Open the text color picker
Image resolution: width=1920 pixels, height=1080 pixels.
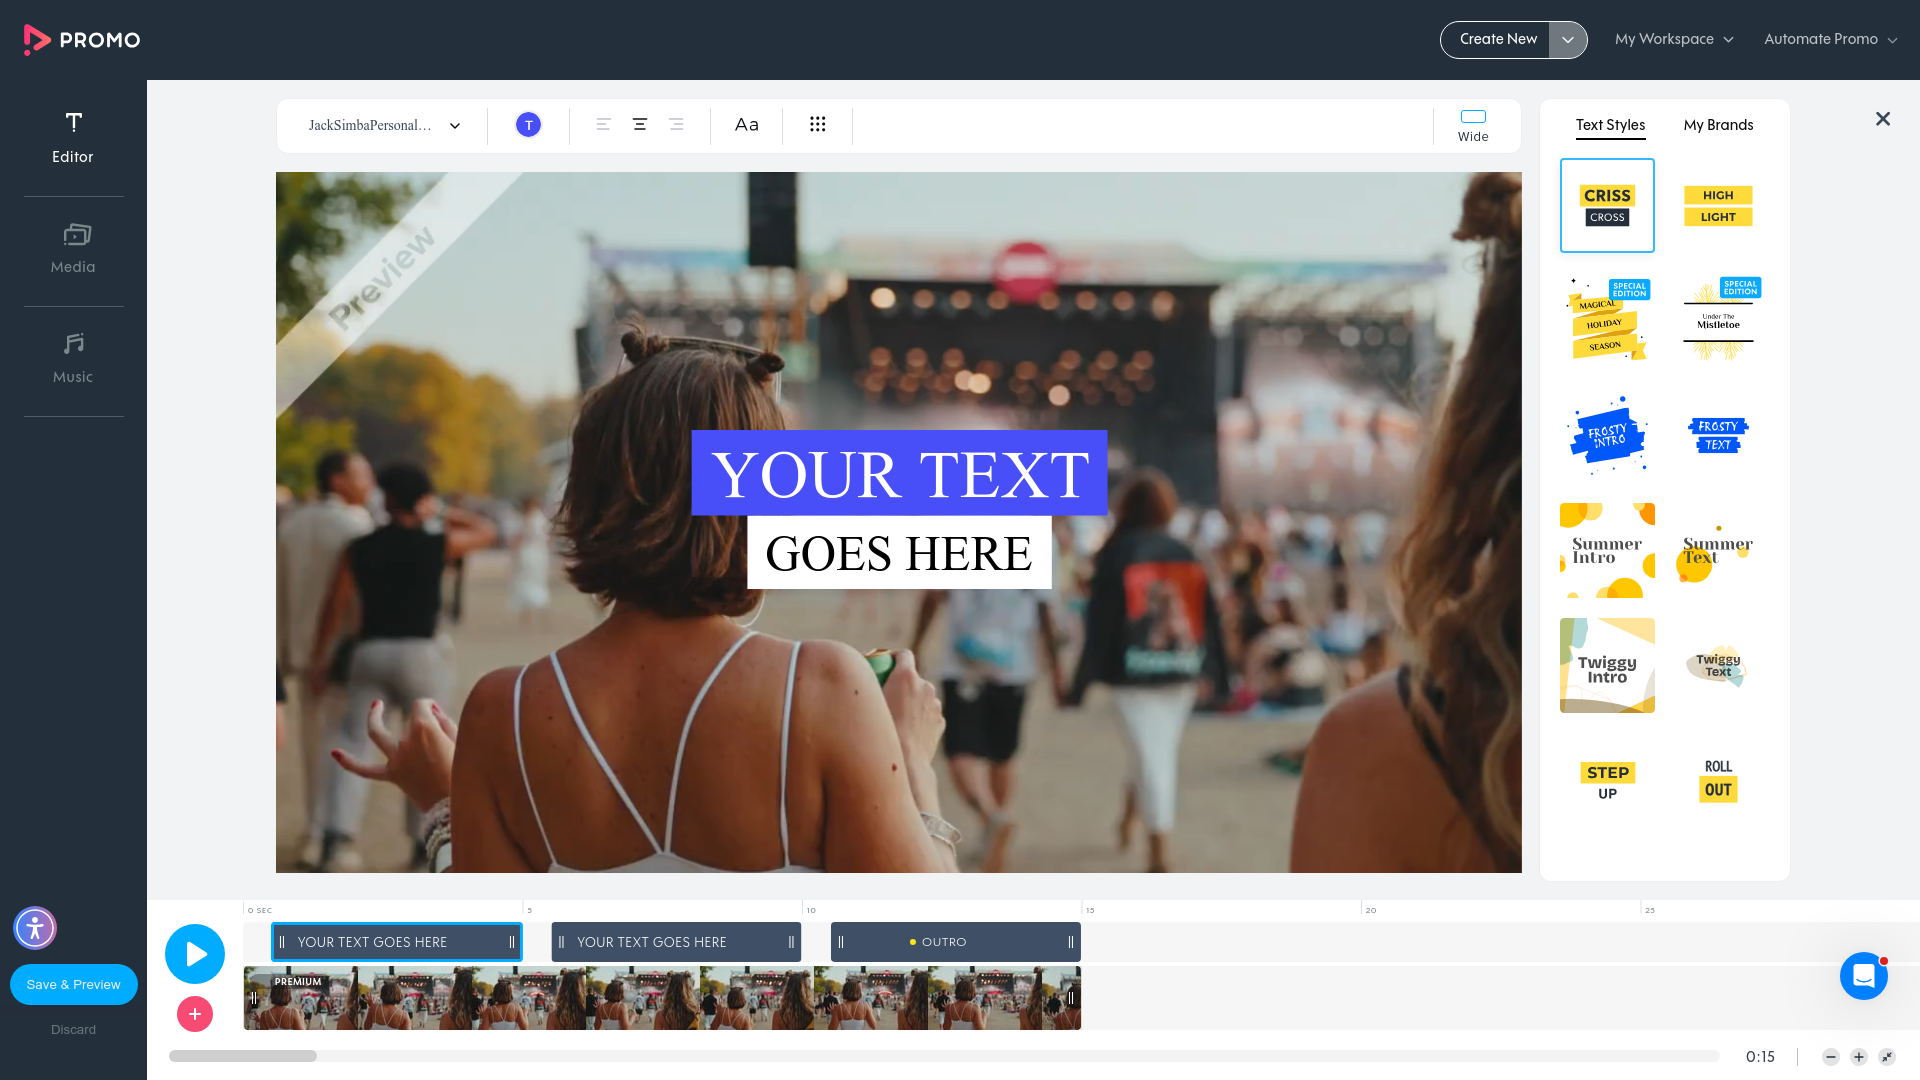click(528, 125)
